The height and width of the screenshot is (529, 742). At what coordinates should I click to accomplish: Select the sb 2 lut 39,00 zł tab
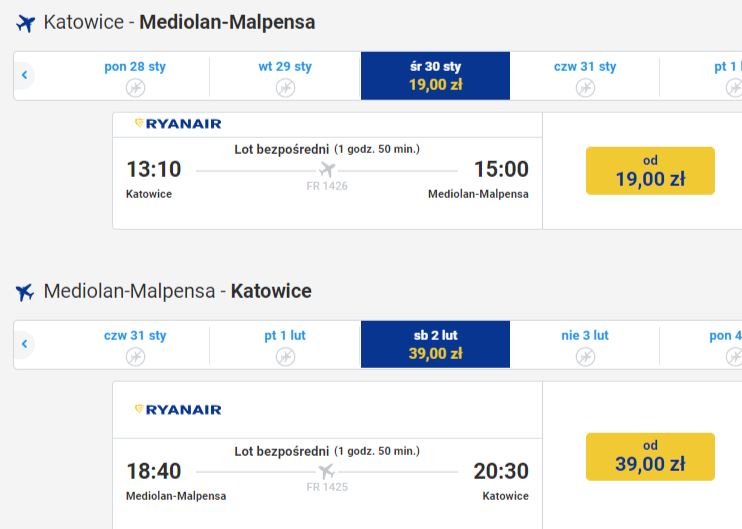click(435, 344)
